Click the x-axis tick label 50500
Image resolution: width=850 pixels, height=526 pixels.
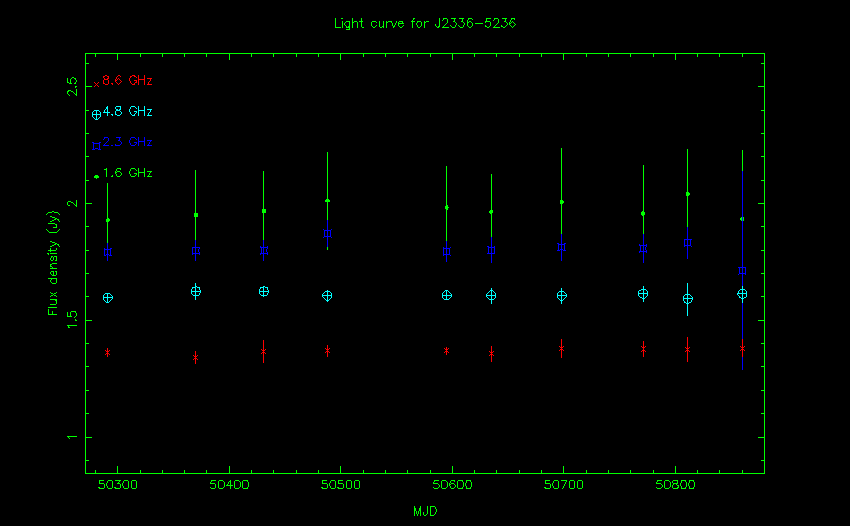[340, 485]
